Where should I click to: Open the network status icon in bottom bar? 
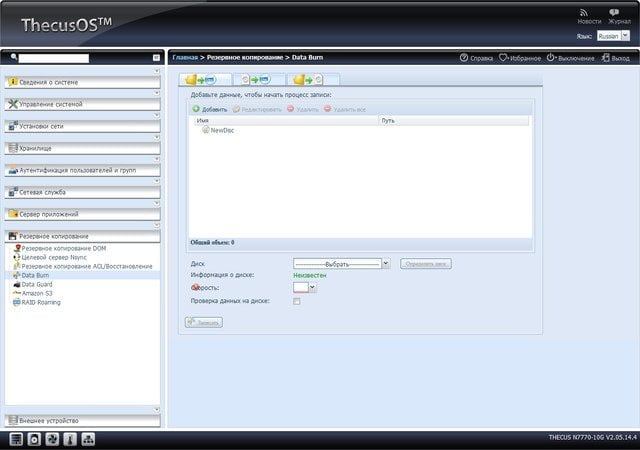pyautogui.click(x=88, y=439)
